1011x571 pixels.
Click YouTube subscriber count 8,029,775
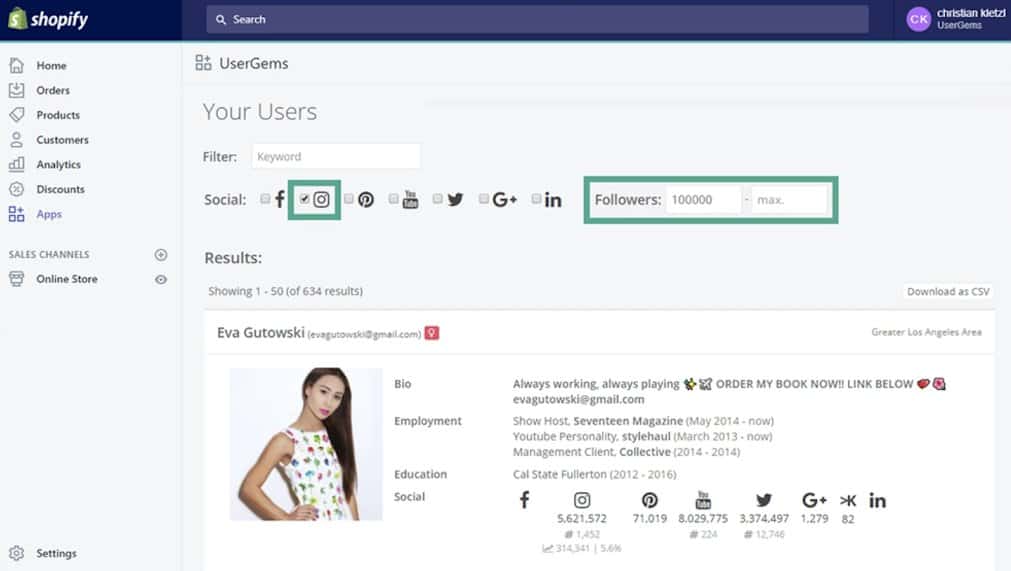[703, 519]
